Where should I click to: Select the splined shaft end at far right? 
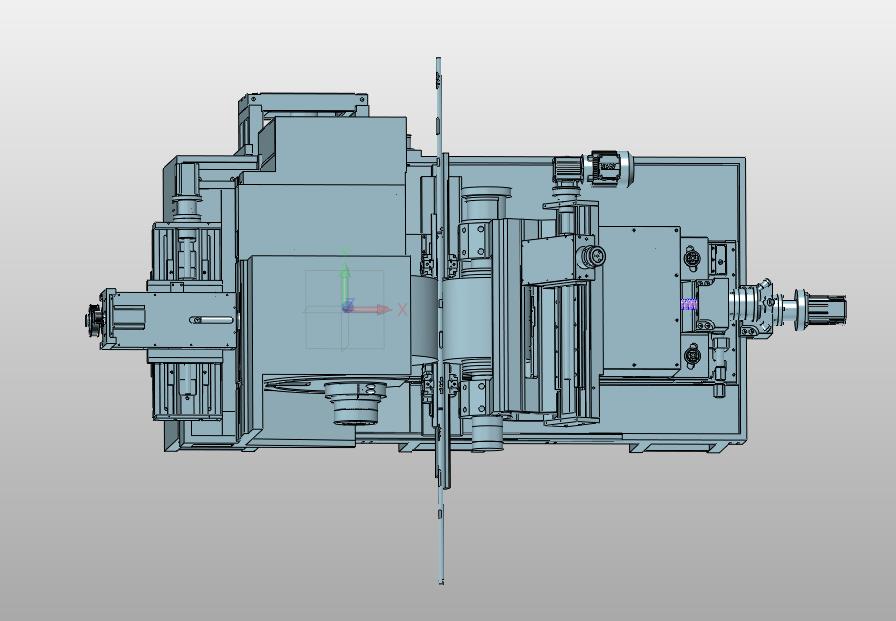pos(827,309)
